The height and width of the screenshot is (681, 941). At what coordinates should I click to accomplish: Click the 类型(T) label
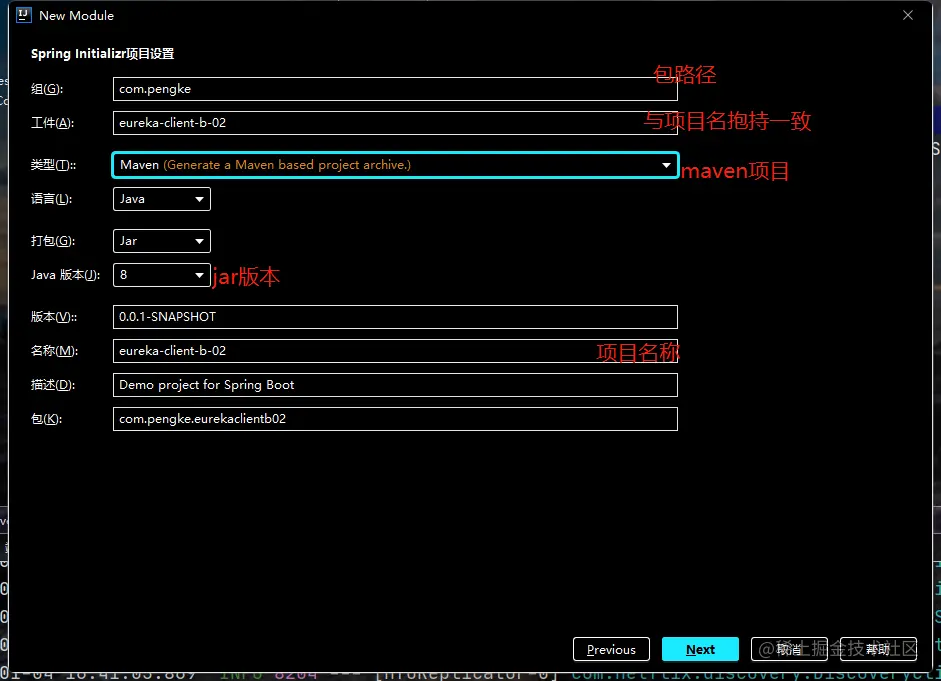click(x=53, y=165)
